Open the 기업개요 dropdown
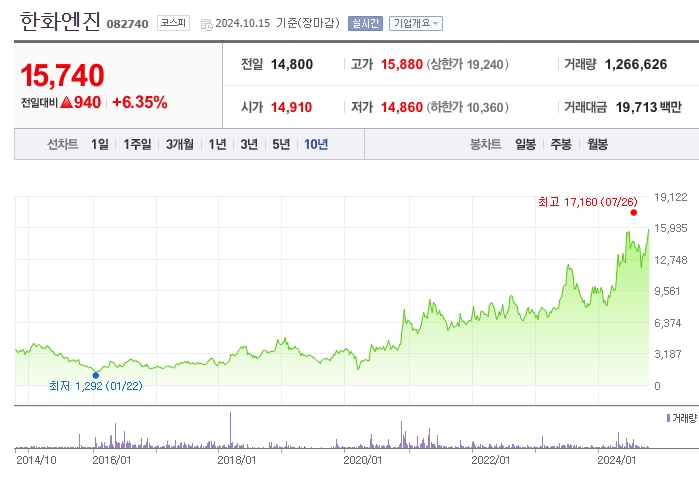 click(415, 23)
